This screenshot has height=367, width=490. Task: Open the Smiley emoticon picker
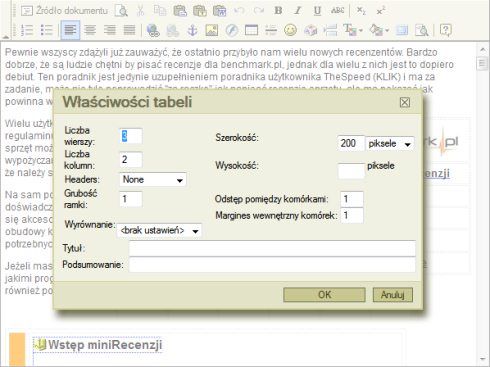click(290, 30)
